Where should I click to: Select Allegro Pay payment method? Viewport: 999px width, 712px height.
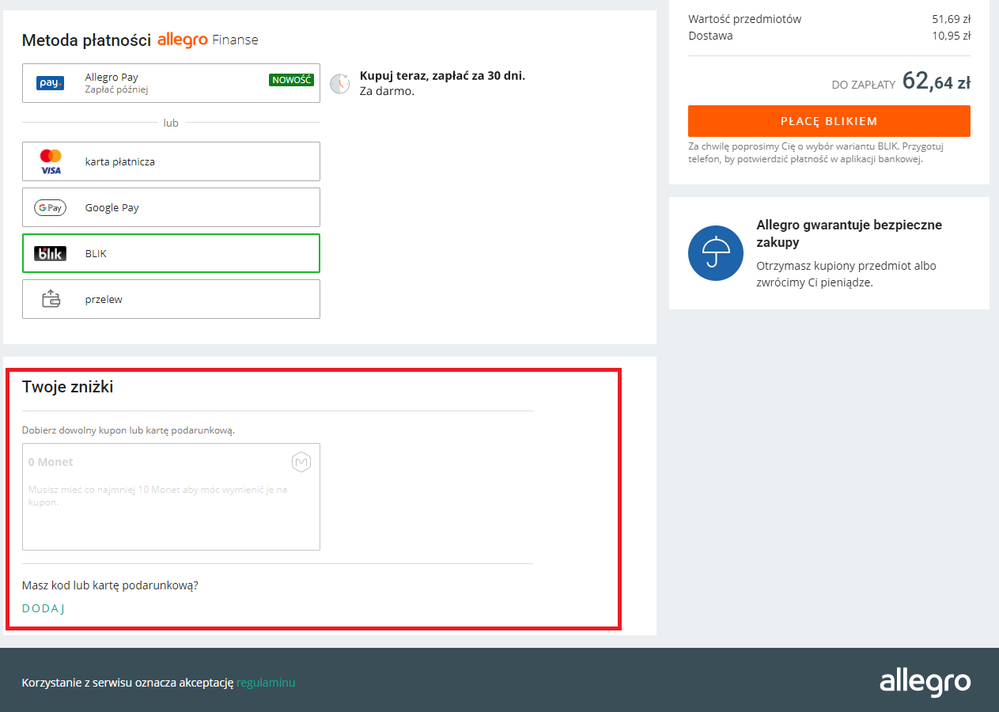171,83
